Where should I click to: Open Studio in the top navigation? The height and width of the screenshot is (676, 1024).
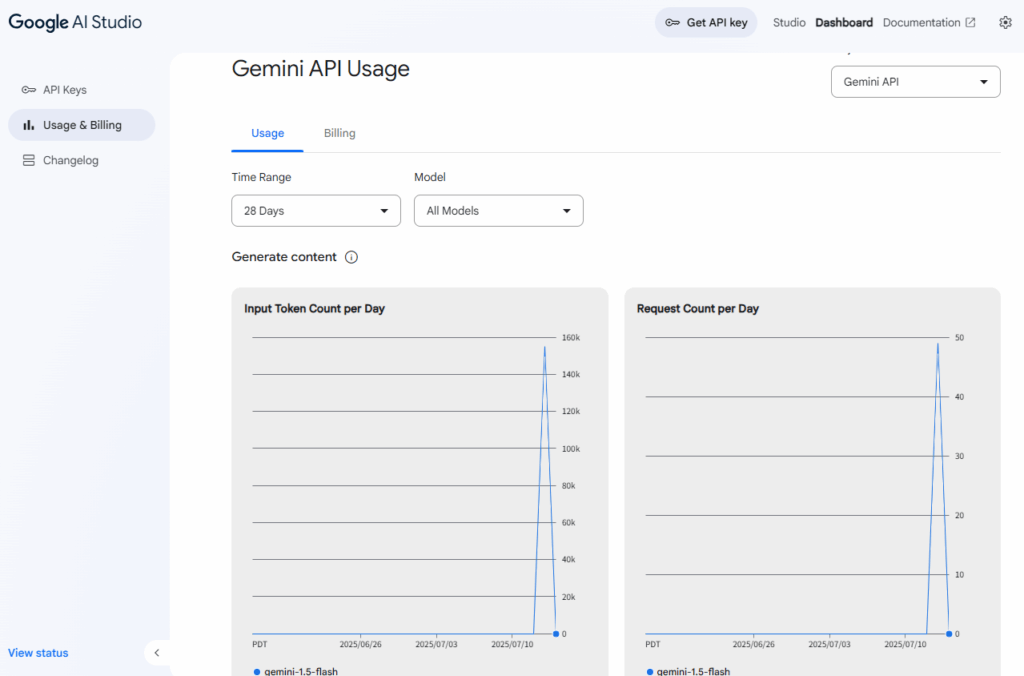pos(789,23)
